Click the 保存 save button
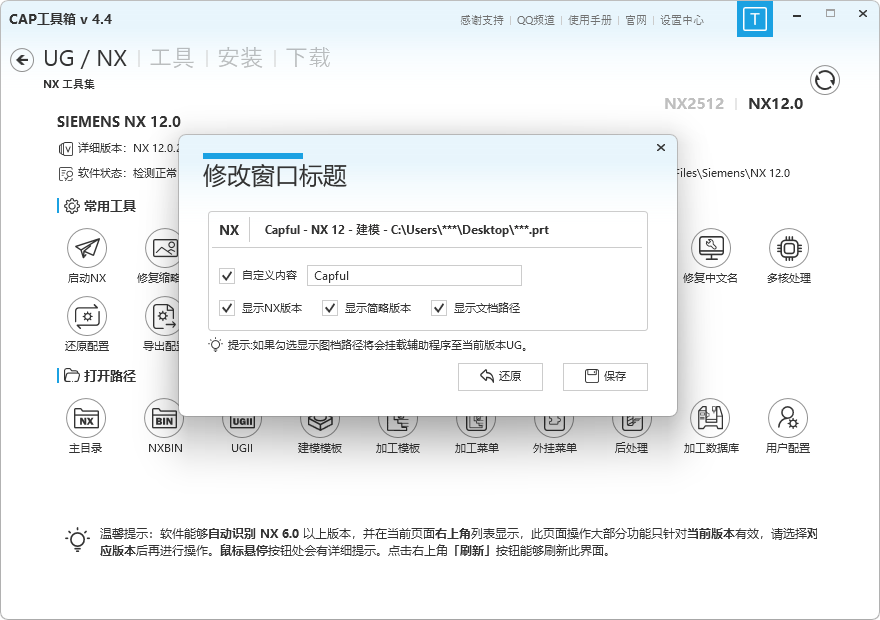The height and width of the screenshot is (620, 880). coord(604,377)
